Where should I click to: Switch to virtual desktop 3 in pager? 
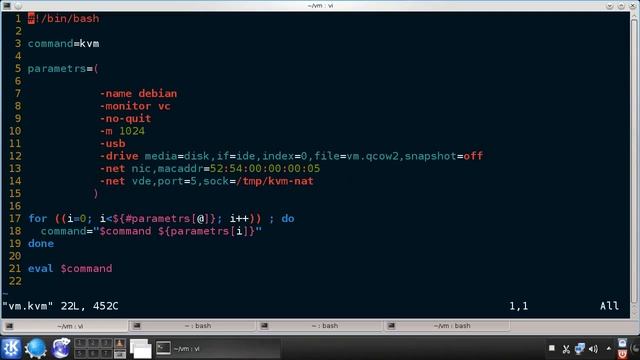106,343
